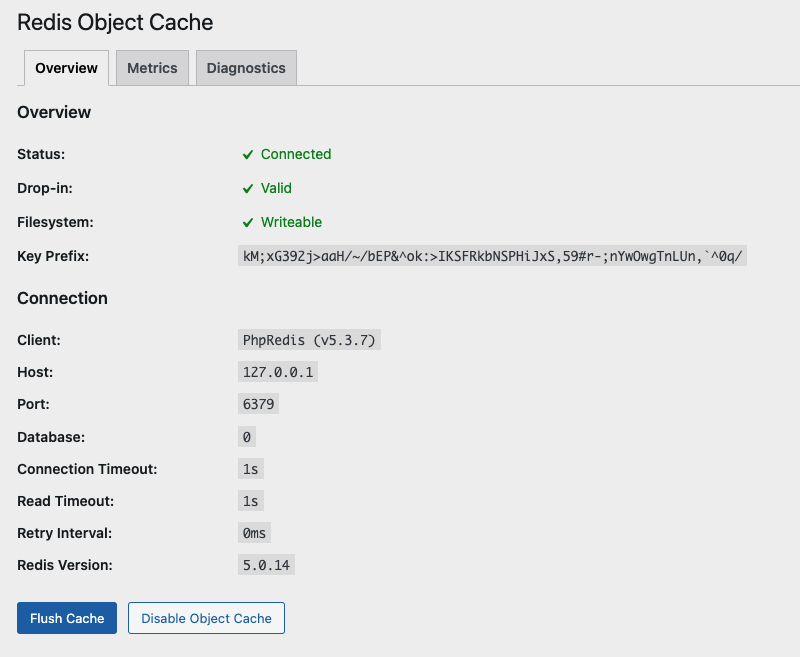Click the Valid drop-in text
The width and height of the screenshot is (800, 657).
[276, 188]
